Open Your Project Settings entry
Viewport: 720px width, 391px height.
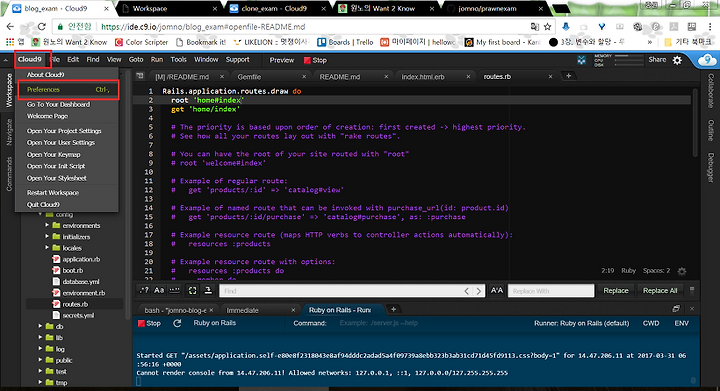point(64,131)
